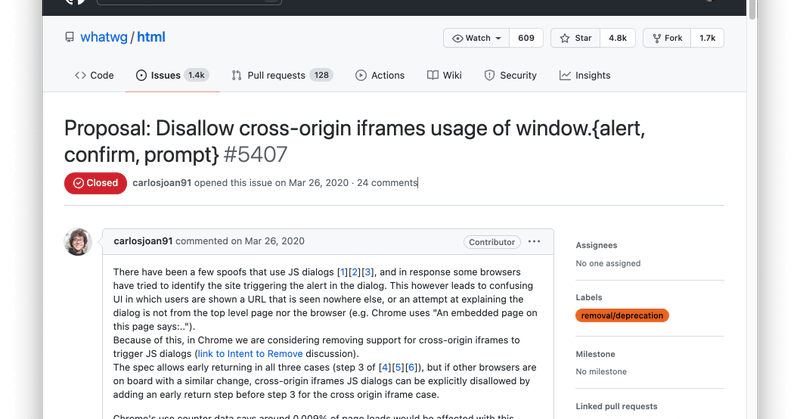
Task: Open the html repository link
Action: point(151,37)
